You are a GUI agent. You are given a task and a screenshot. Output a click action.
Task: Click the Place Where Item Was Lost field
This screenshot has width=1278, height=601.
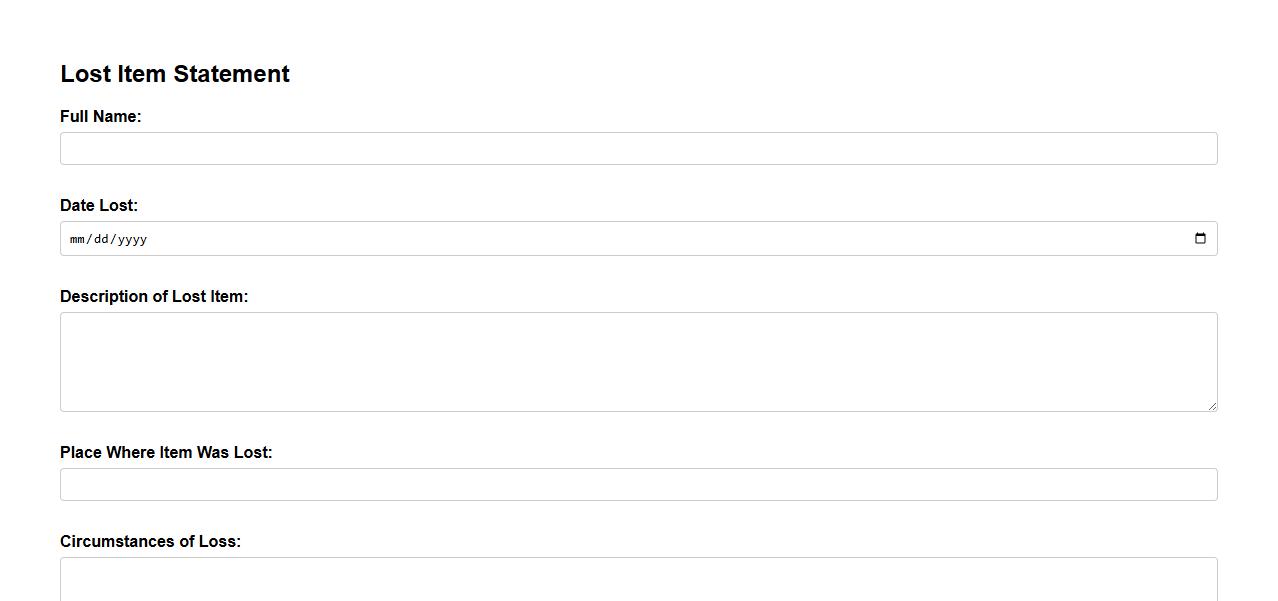point(638,485)
